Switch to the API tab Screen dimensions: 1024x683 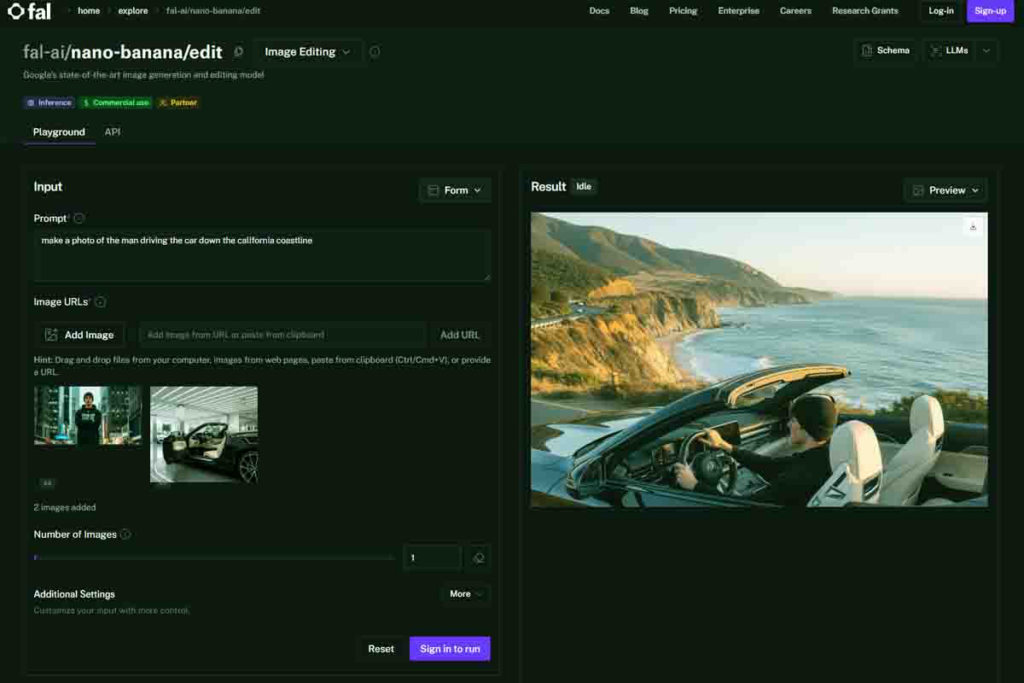[112, 132]
